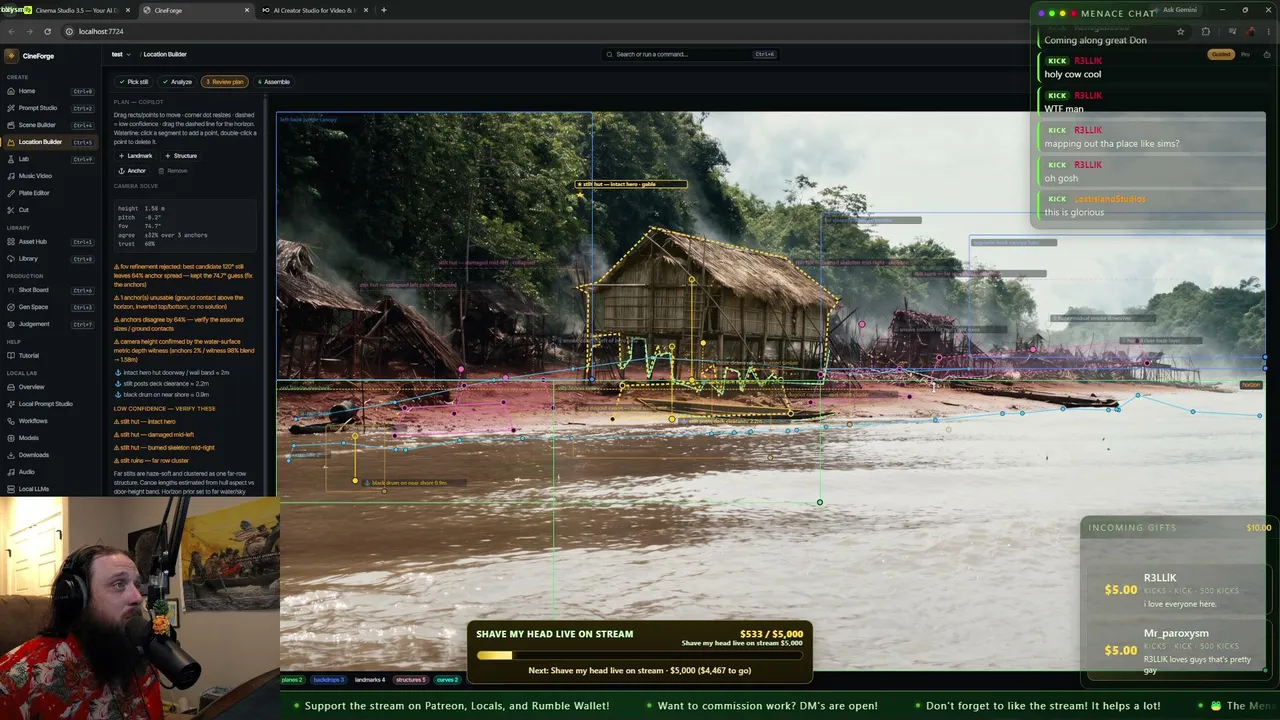1280x720 pixels.
Task: Select 'stilt hut — burned skeleton mid-right' warning
Action: click(x=164, y=448)
